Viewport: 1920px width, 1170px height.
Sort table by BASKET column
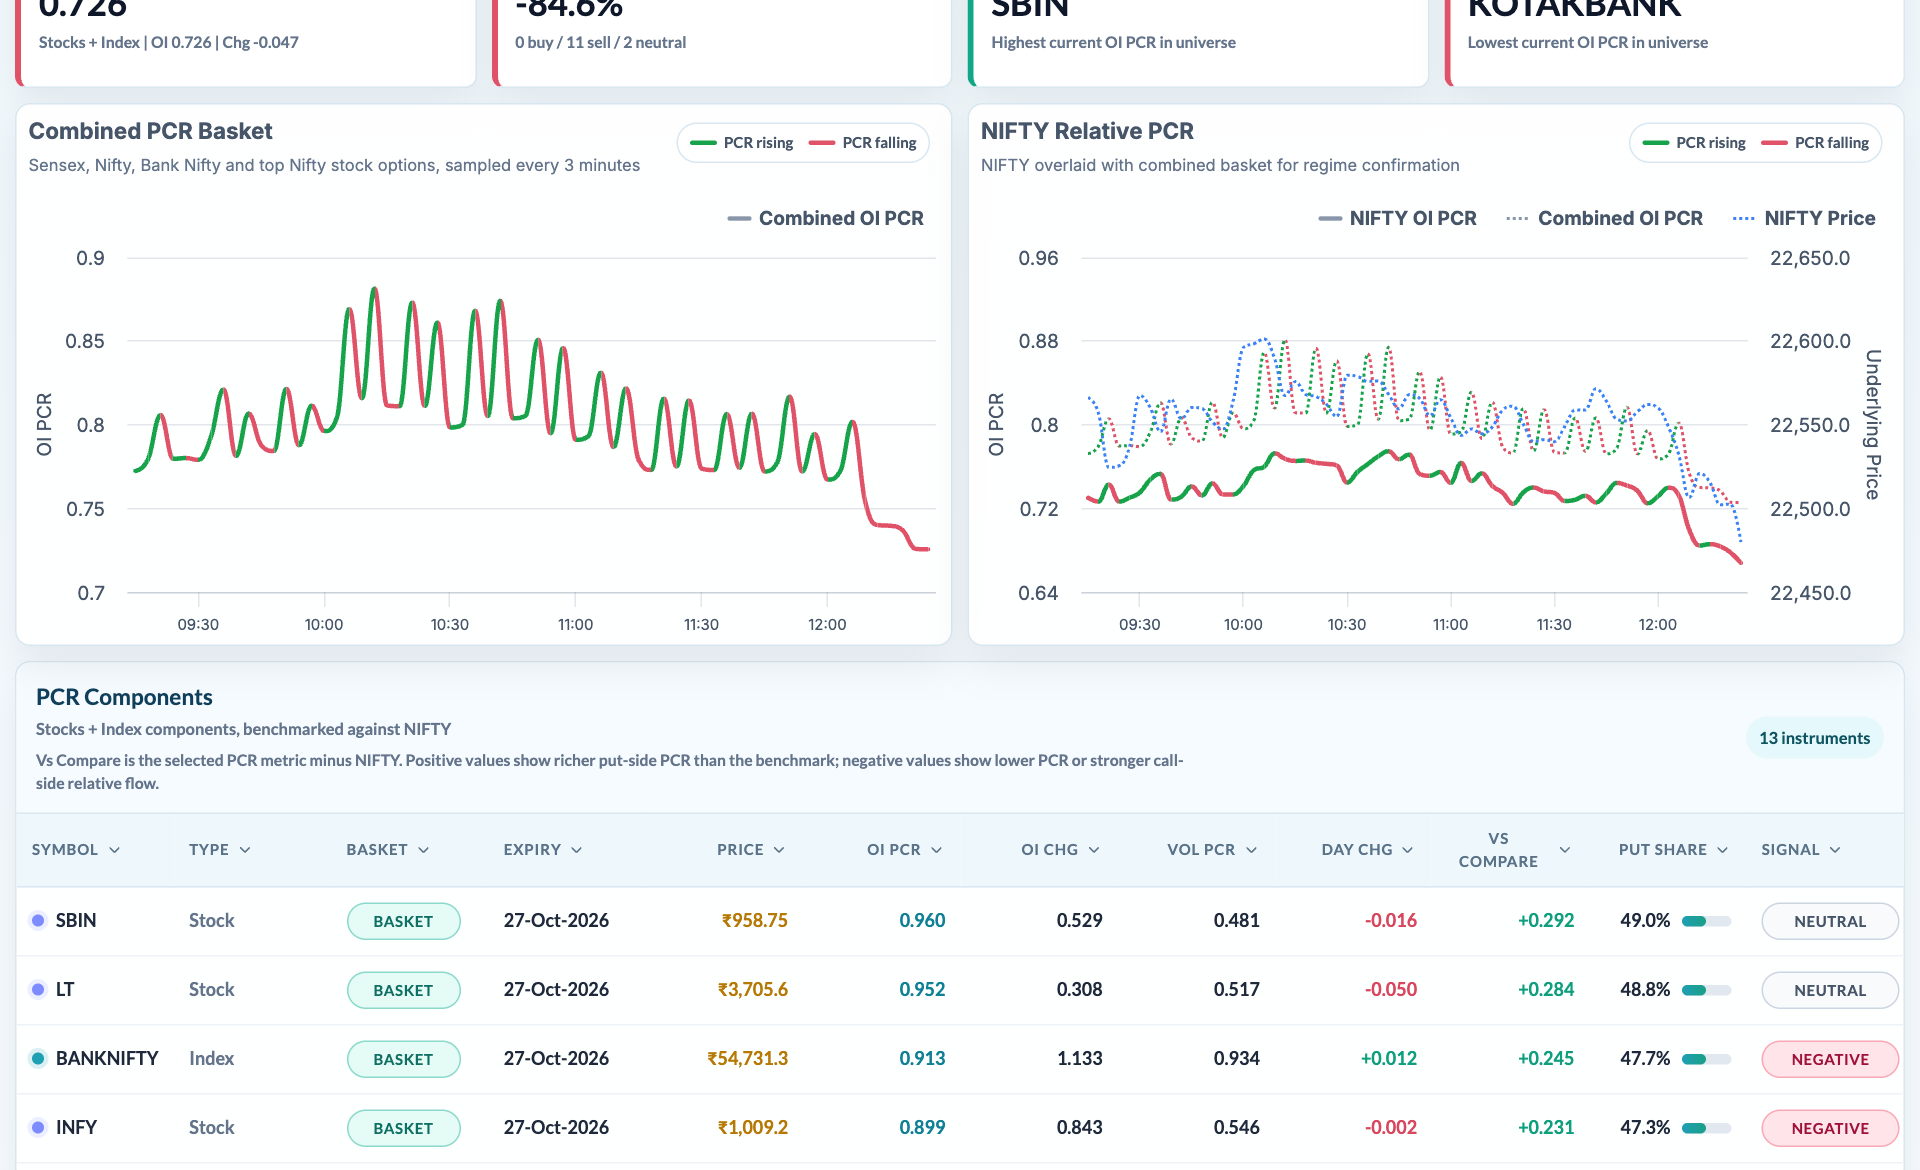[x=388, y=850]
